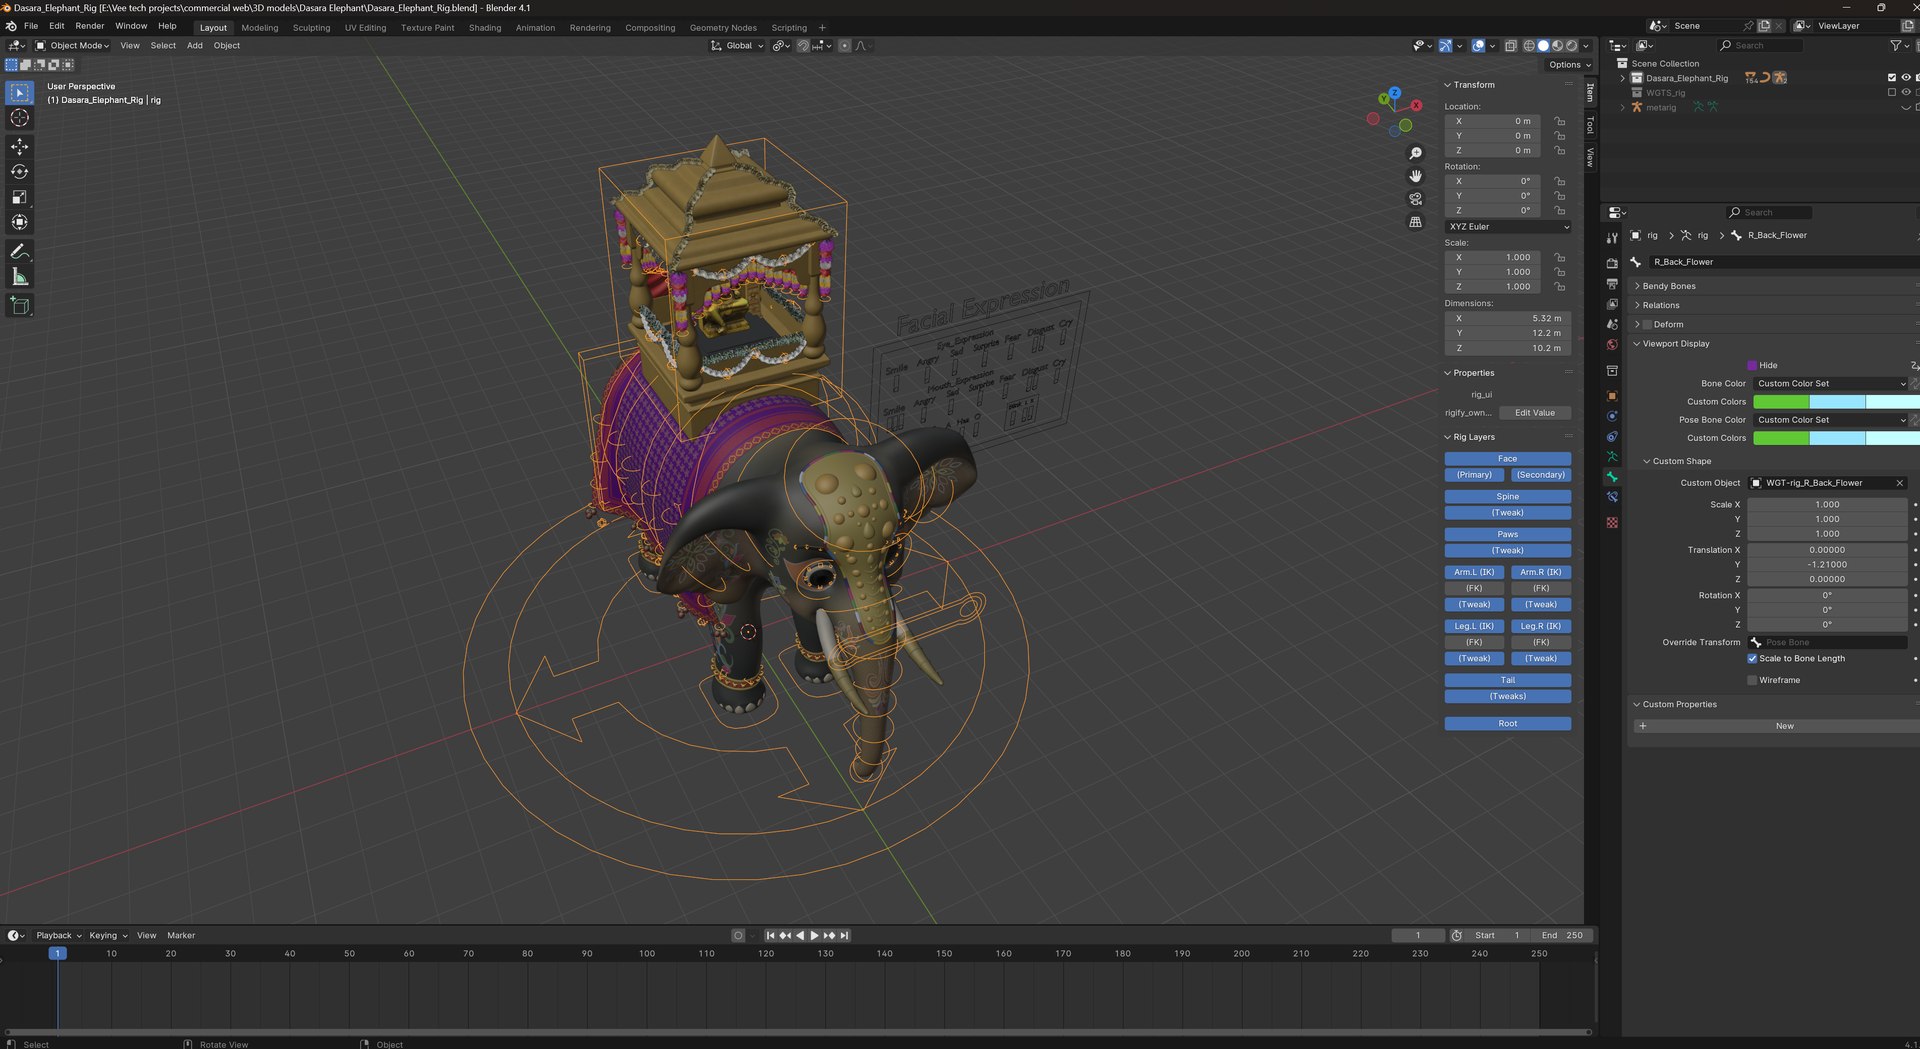Toggle camera view icon in viewport

[1415, 199]
